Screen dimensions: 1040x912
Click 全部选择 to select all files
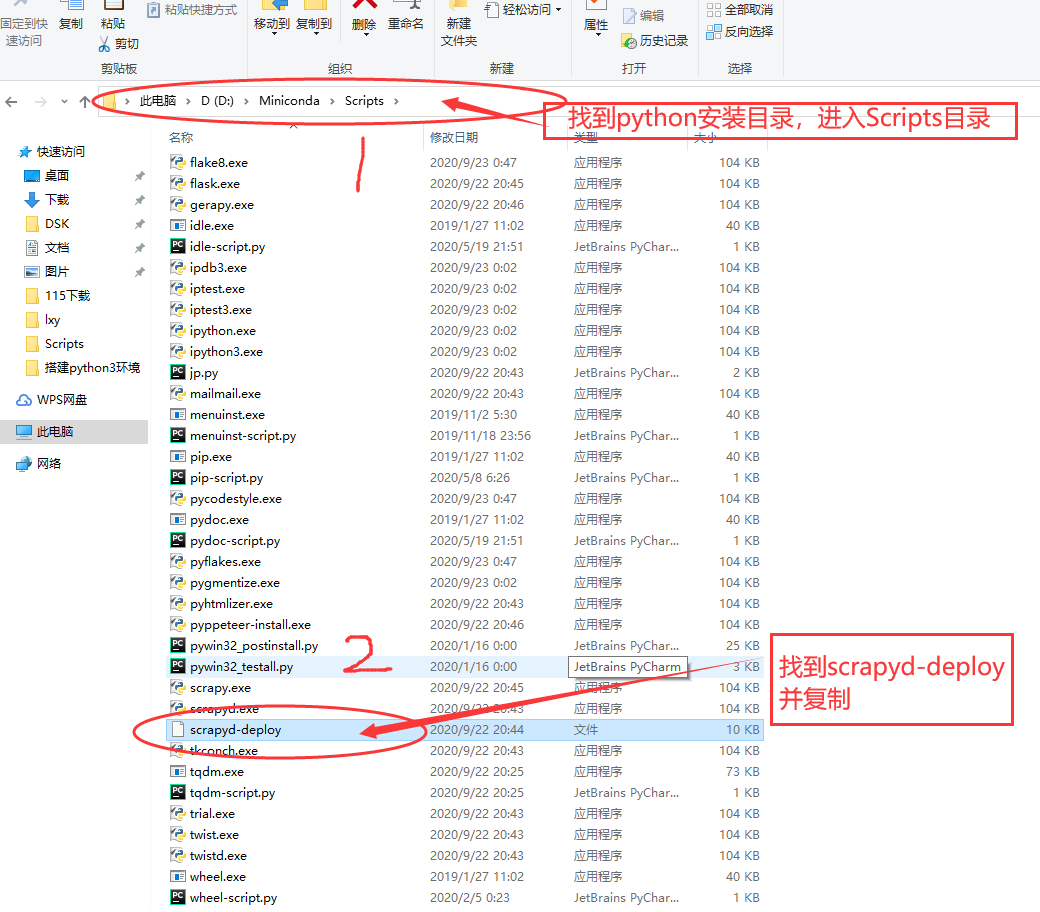(740, 7)
